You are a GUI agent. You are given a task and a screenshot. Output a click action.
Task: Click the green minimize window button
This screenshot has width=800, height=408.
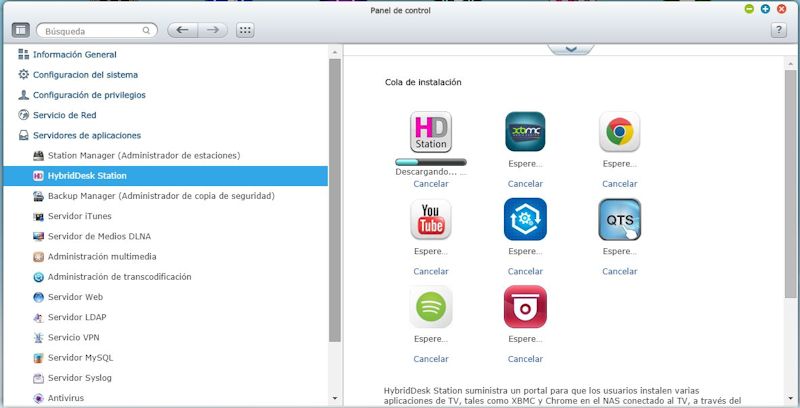point(749,9)
